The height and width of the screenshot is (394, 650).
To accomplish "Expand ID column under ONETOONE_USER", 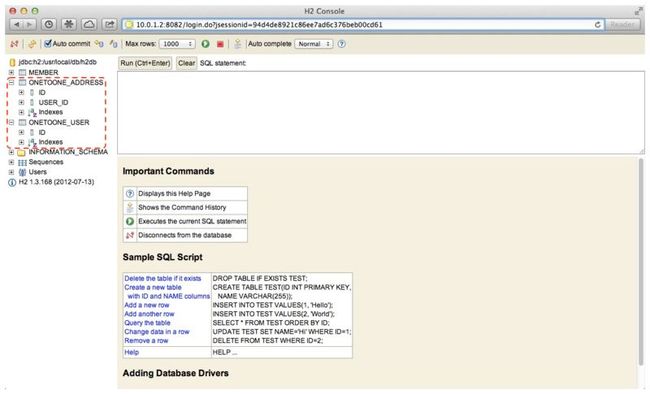I will click(22, 132).
